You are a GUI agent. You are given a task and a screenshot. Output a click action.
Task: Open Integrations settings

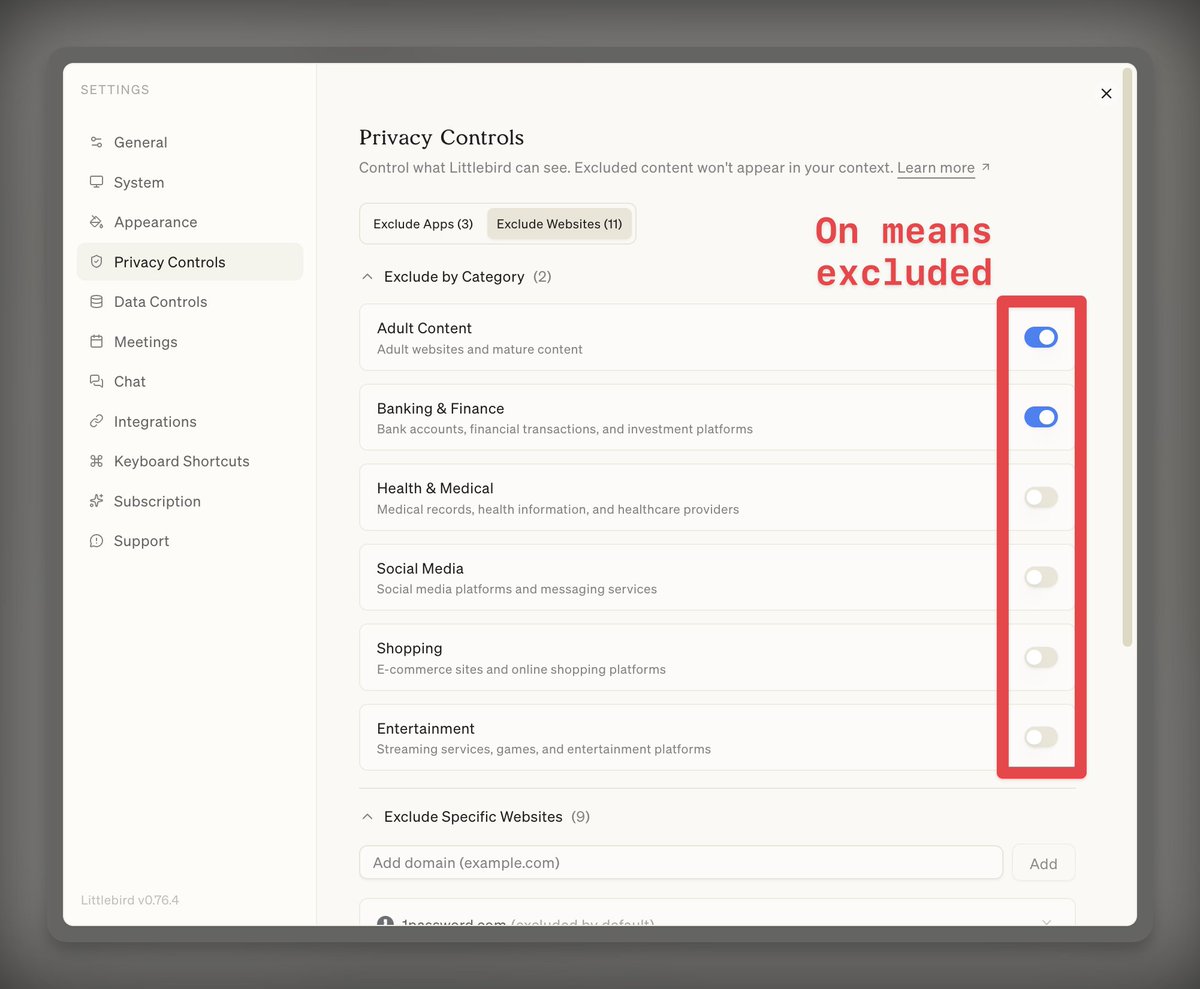190,422
